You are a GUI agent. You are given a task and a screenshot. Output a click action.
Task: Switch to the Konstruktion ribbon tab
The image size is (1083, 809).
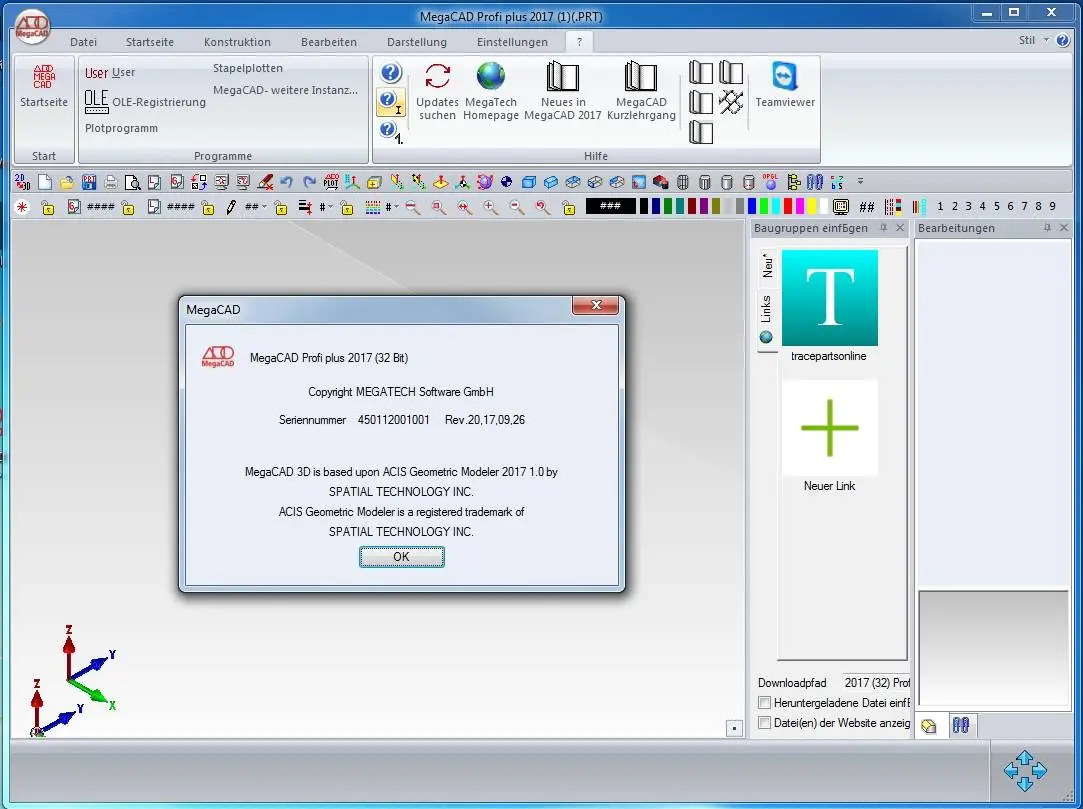pos(238,42)
